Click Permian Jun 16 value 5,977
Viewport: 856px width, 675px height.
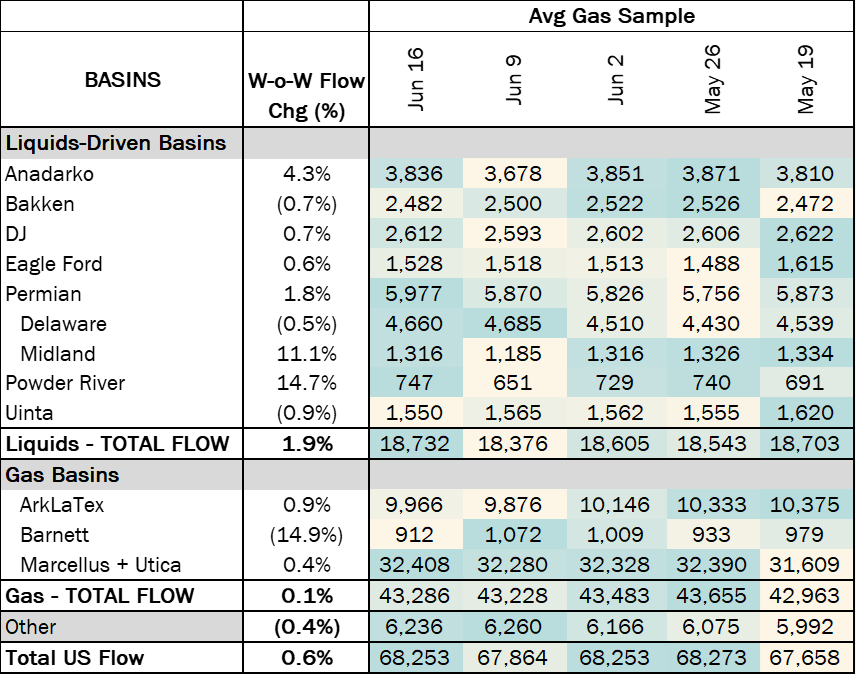click(x=414, y=294)
